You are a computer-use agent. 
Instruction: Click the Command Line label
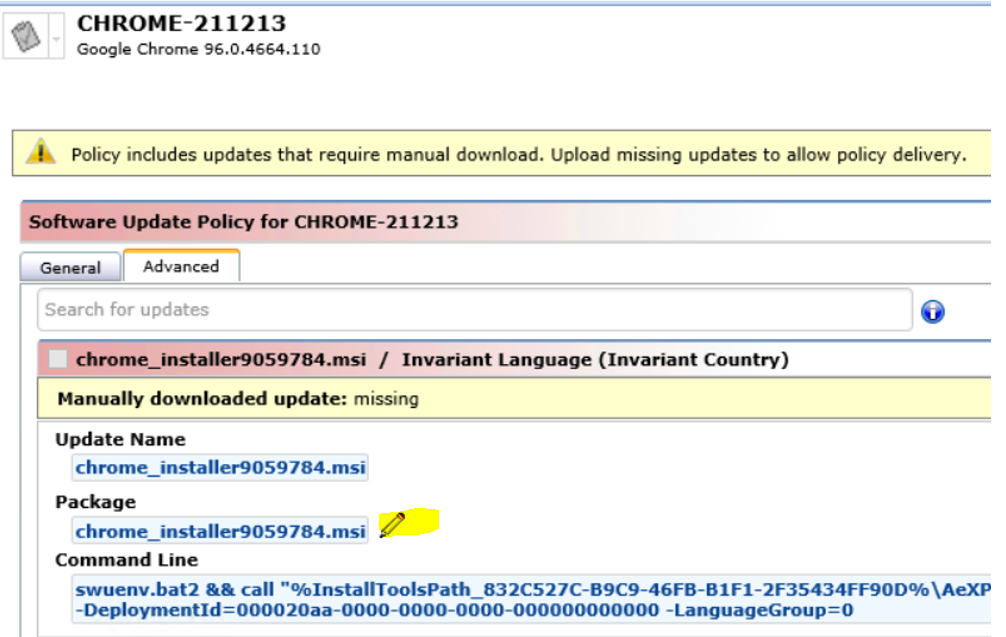126,560
